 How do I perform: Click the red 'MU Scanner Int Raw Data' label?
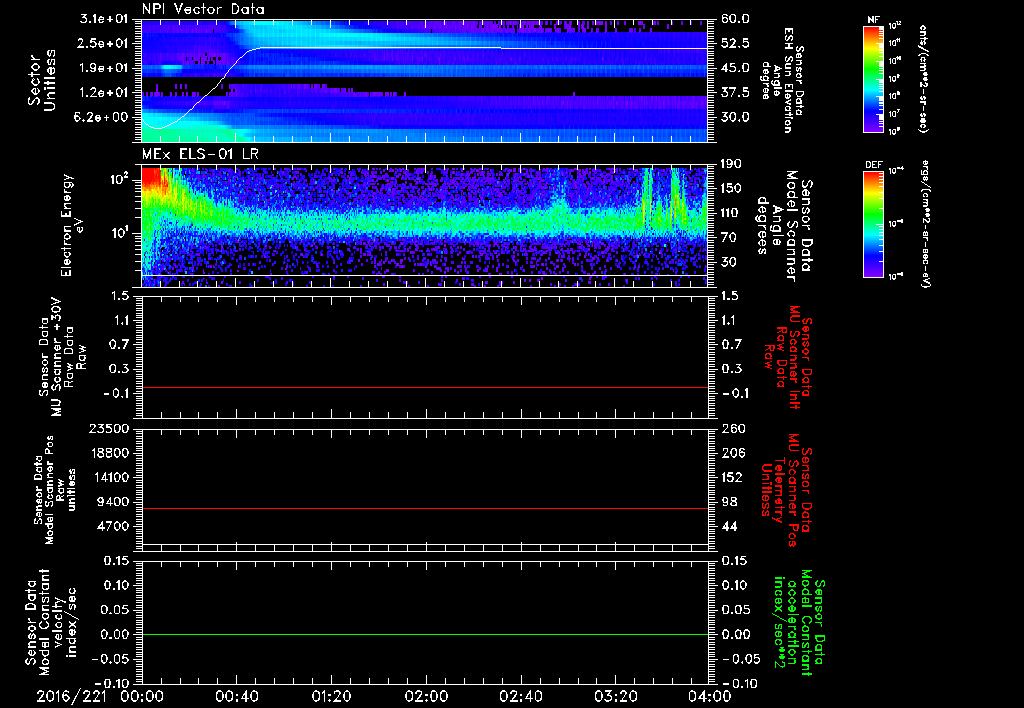(789, 357)
